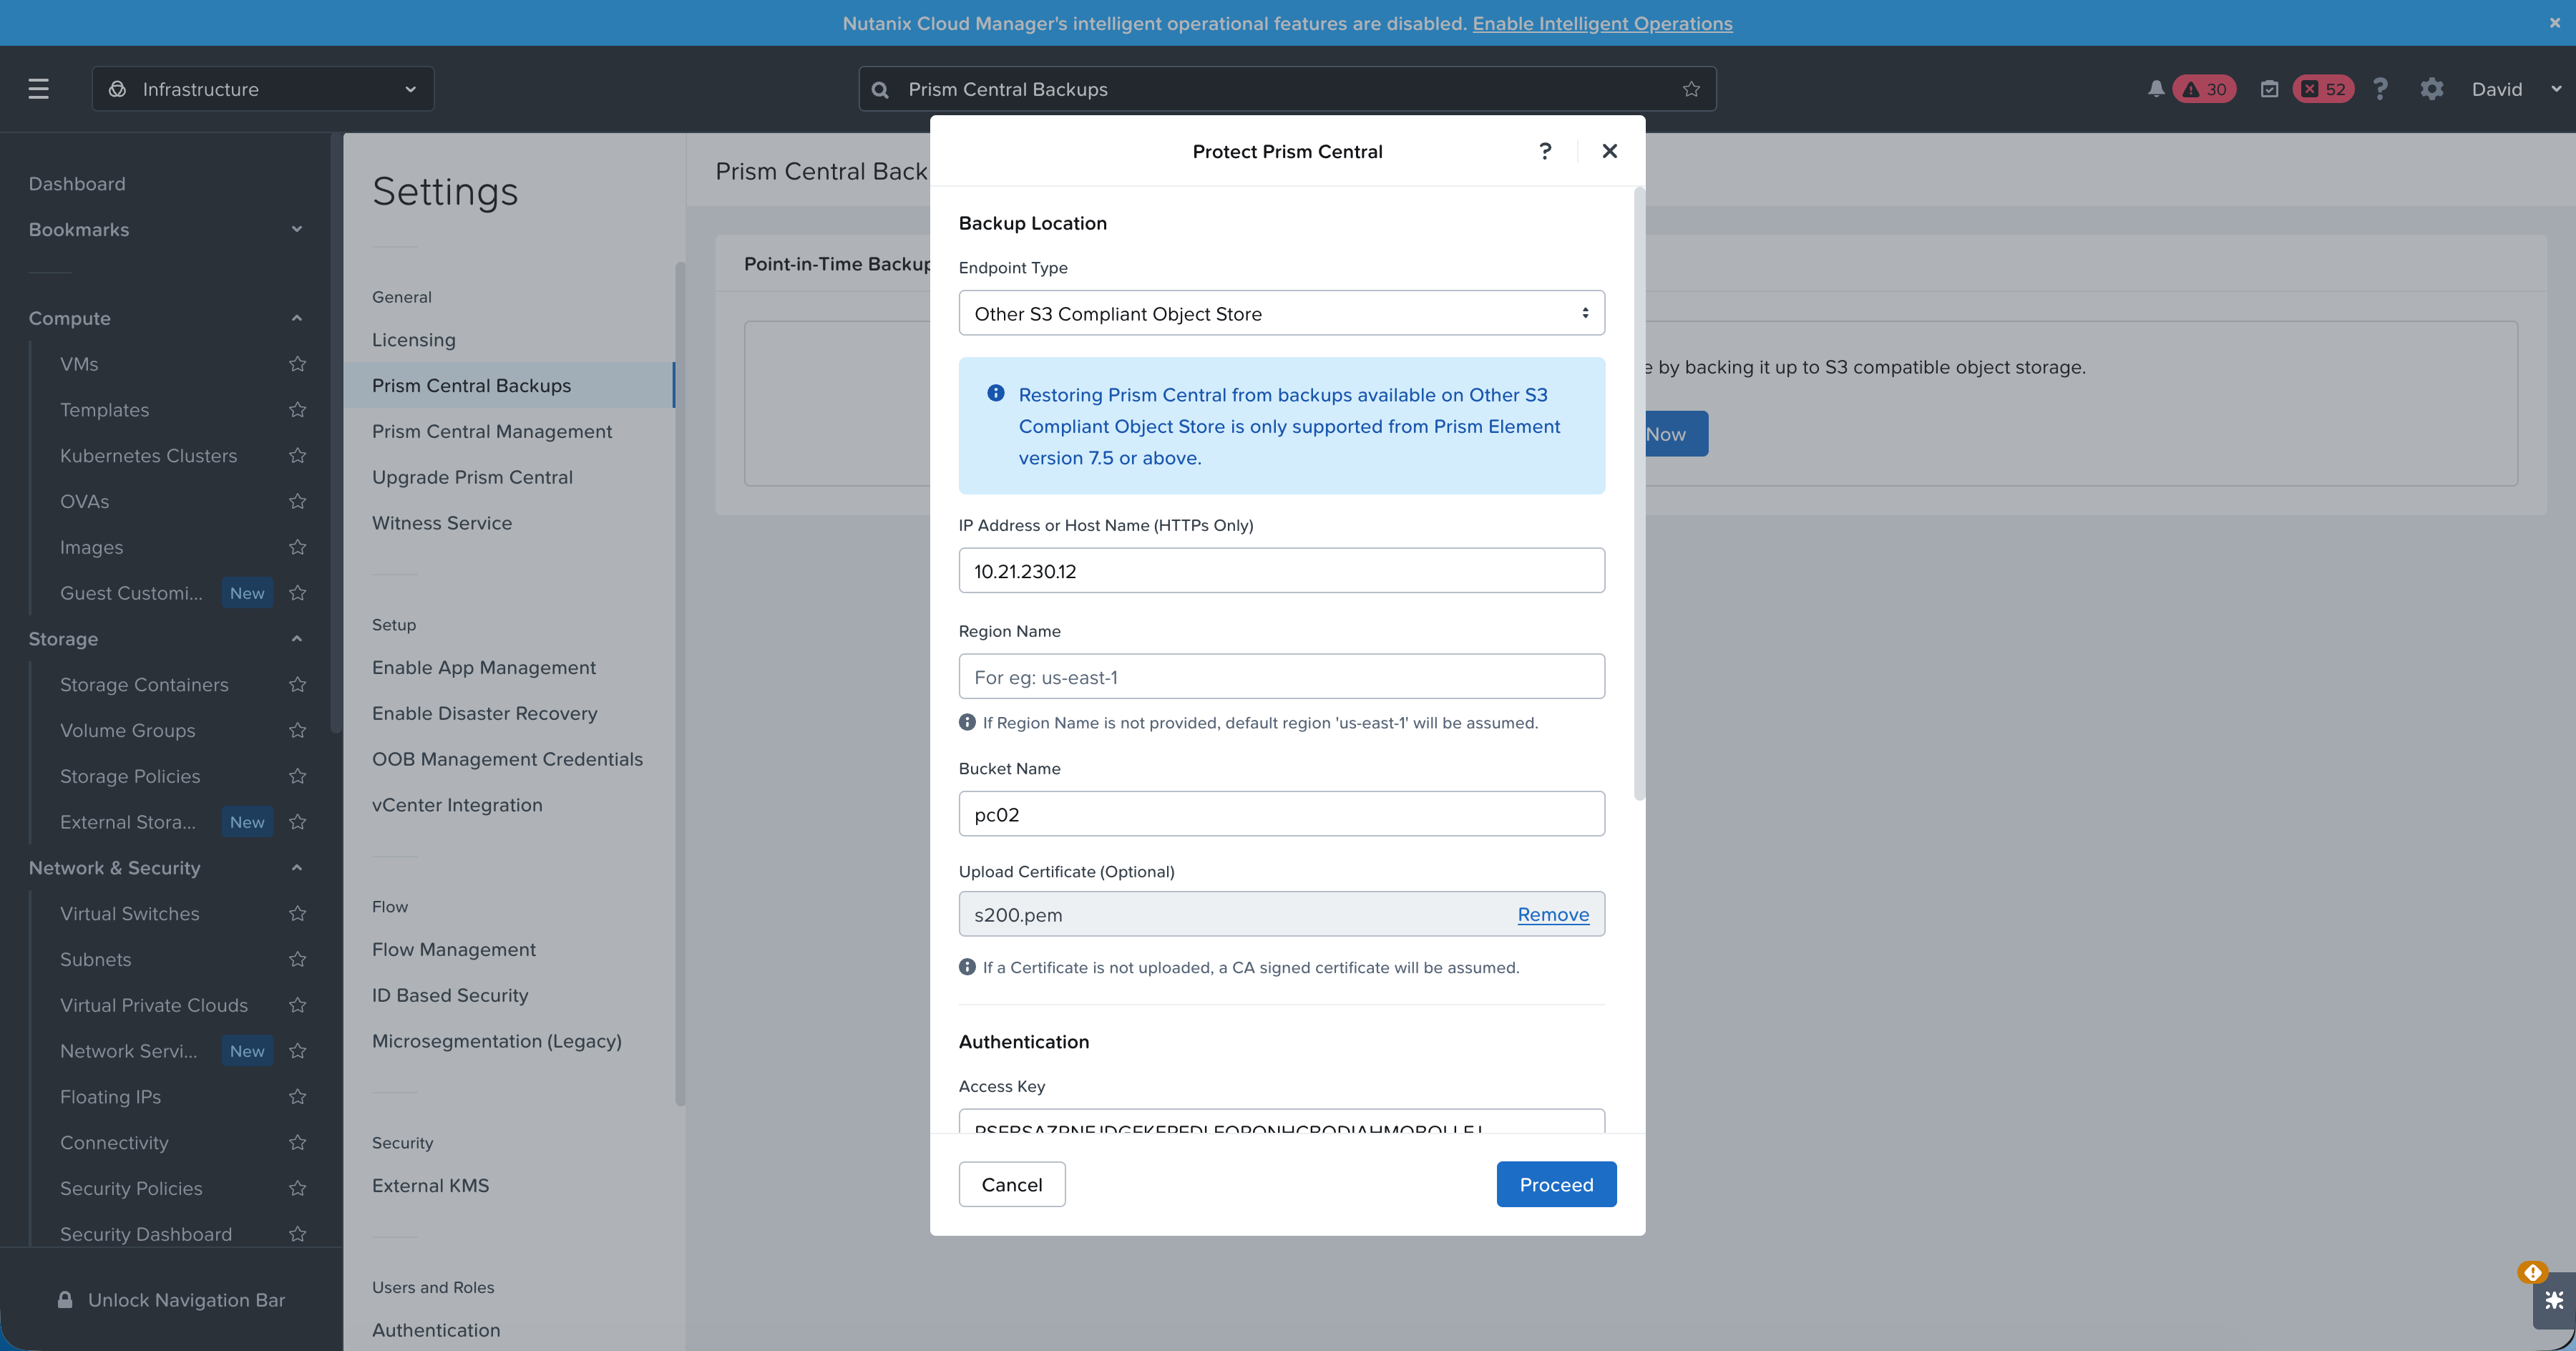The image size is (2576, 1351).
Task: Toggle bookmark star for Subnets
Action: (x=297, y=960)
